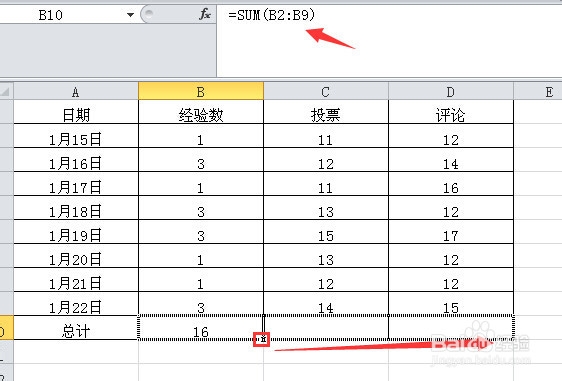Select column C header
Screen dimensions: 562x381
326,92
